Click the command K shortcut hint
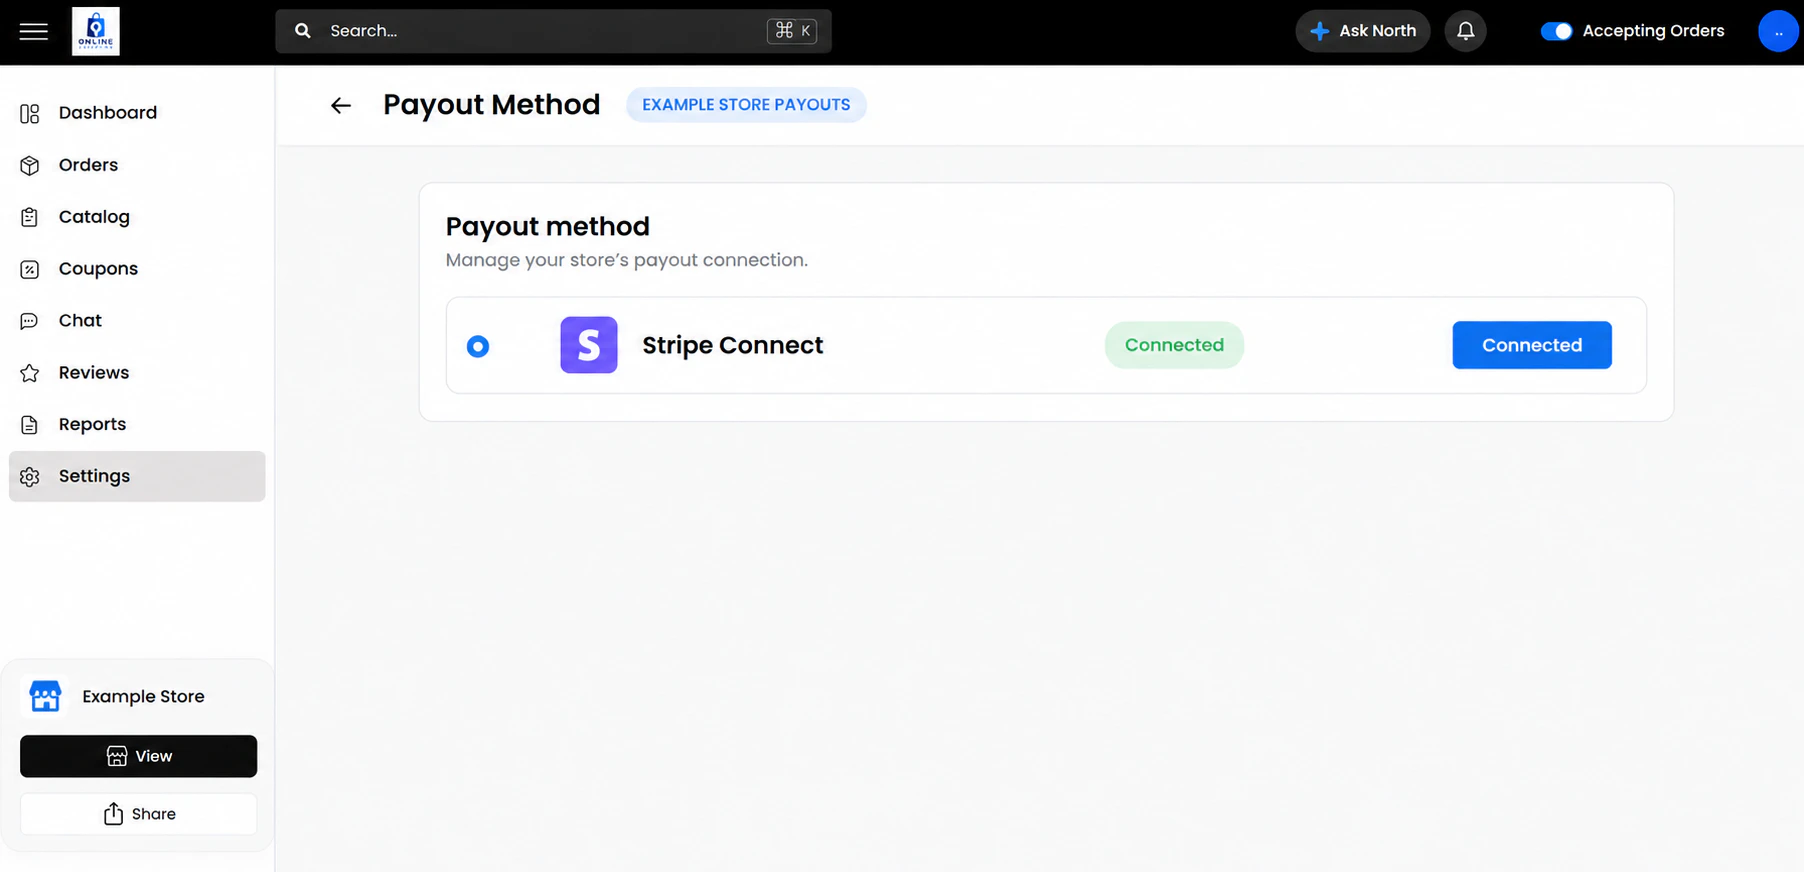 pos(792,31)
